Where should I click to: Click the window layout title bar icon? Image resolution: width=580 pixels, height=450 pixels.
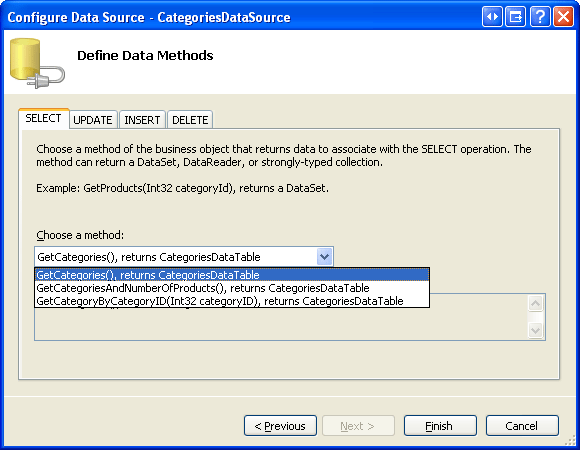click(x=516, y=17)
